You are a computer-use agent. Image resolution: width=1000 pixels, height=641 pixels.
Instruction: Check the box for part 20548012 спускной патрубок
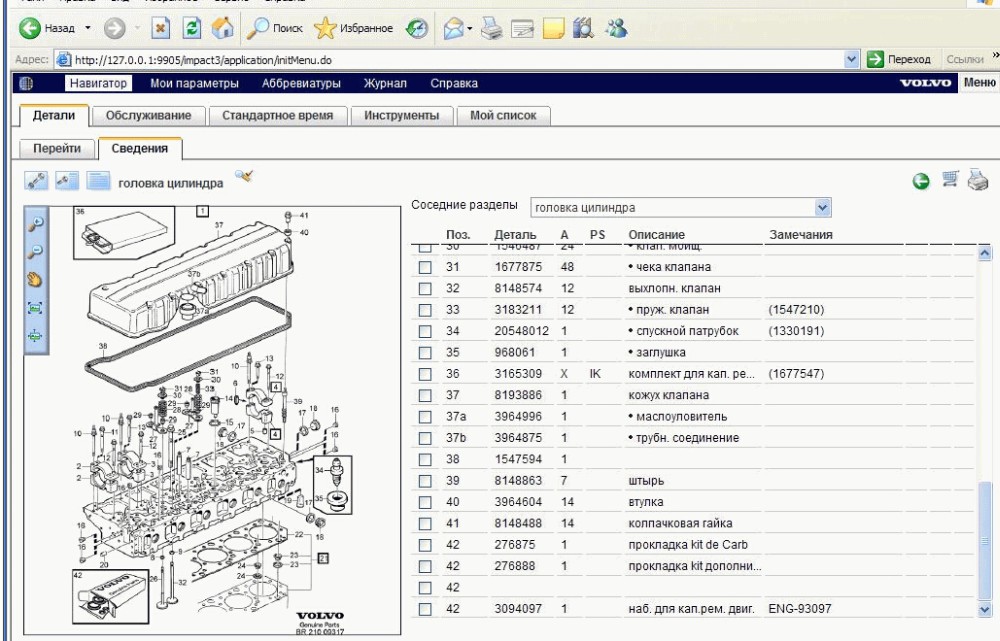[x=425, y=332]
